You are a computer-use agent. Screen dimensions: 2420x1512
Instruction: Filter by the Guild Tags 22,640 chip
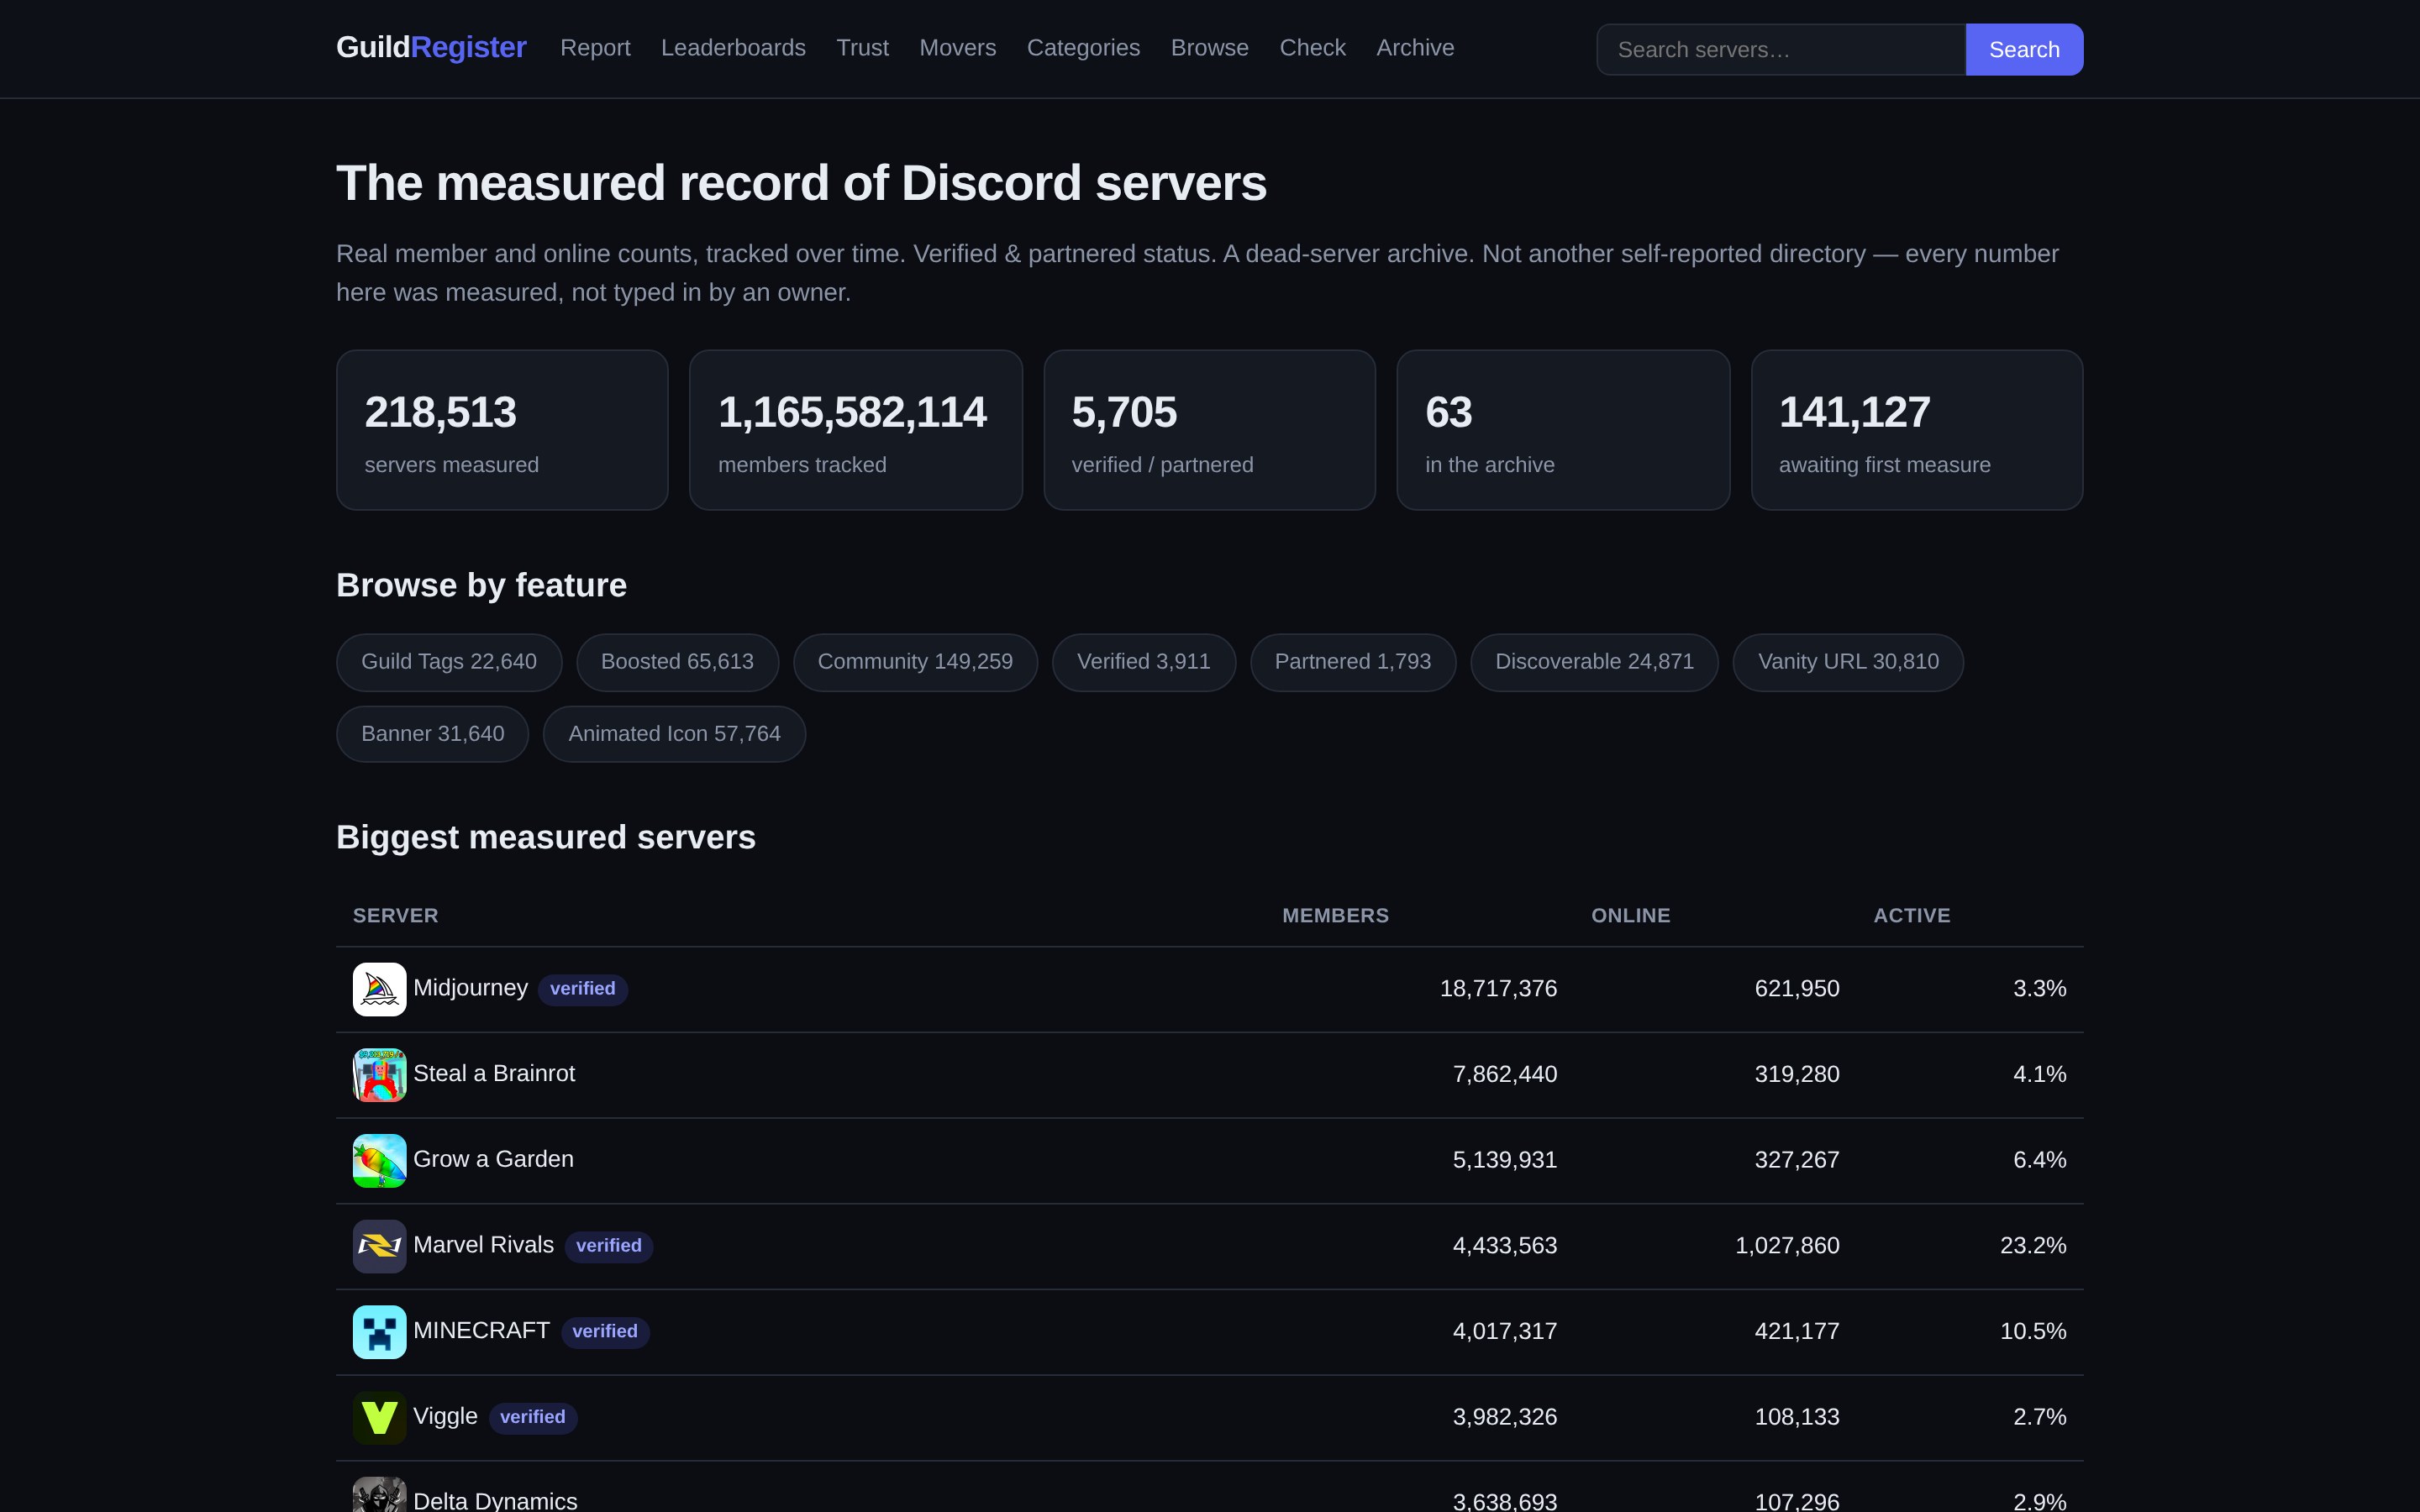449,662
